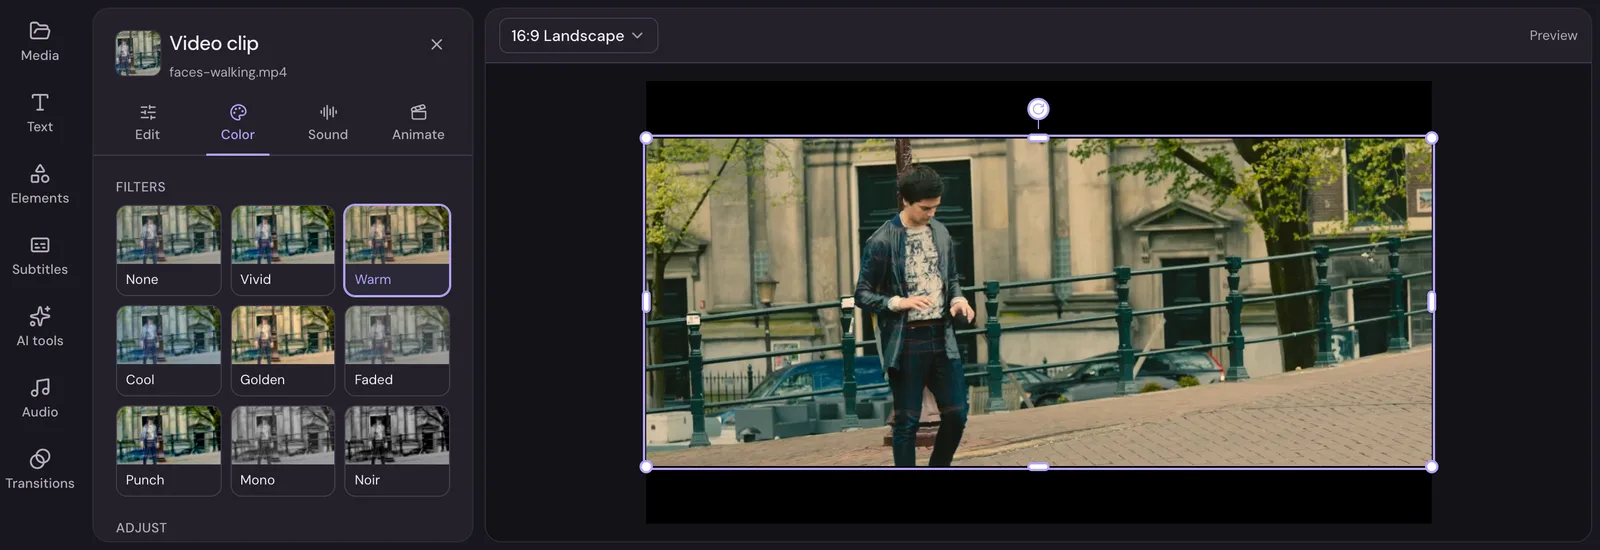Switch to the Animate tab
Image resolution: width=1600 pixels, height=550 pixels.
click(x=418, y=123)
